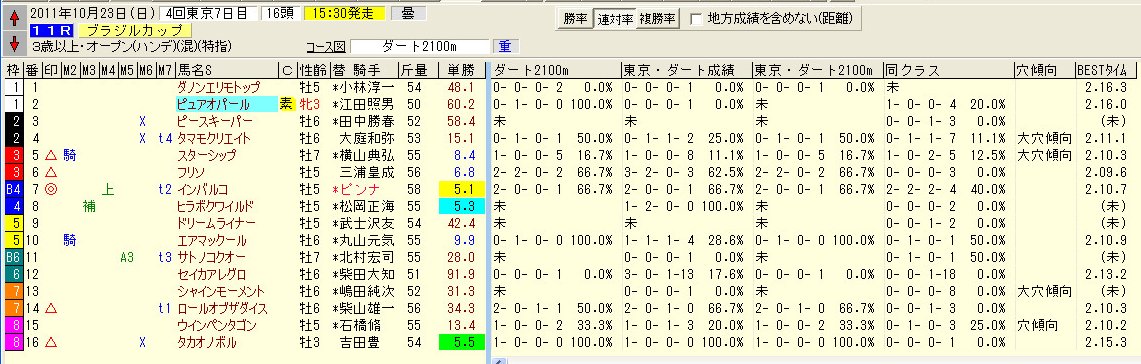
Task: Sort by 馬名S column header
Action: (x=227, y=70)
